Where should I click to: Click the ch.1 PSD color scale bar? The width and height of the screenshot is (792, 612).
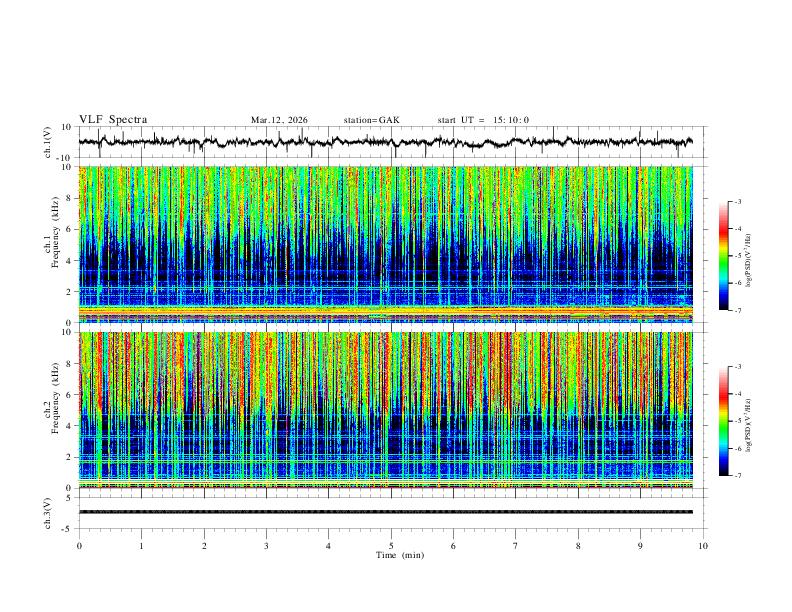click(723, 256)
